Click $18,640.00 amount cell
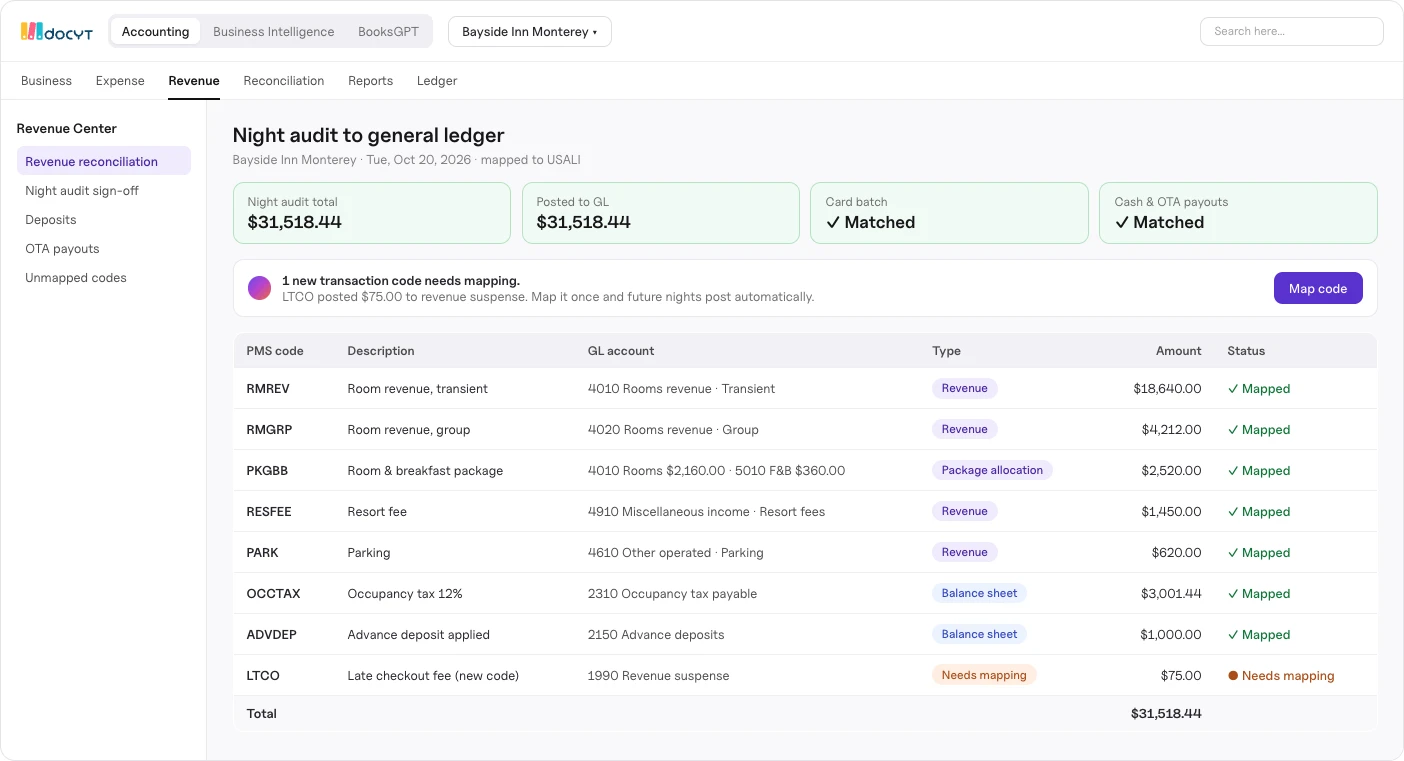Screen dimensions: 1404x761 1167,388
